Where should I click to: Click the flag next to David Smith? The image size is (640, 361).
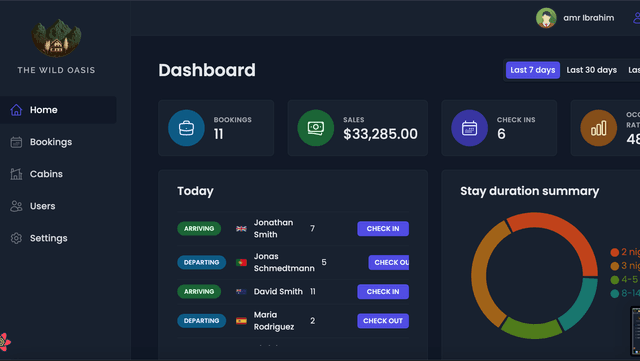pos(241,292)
